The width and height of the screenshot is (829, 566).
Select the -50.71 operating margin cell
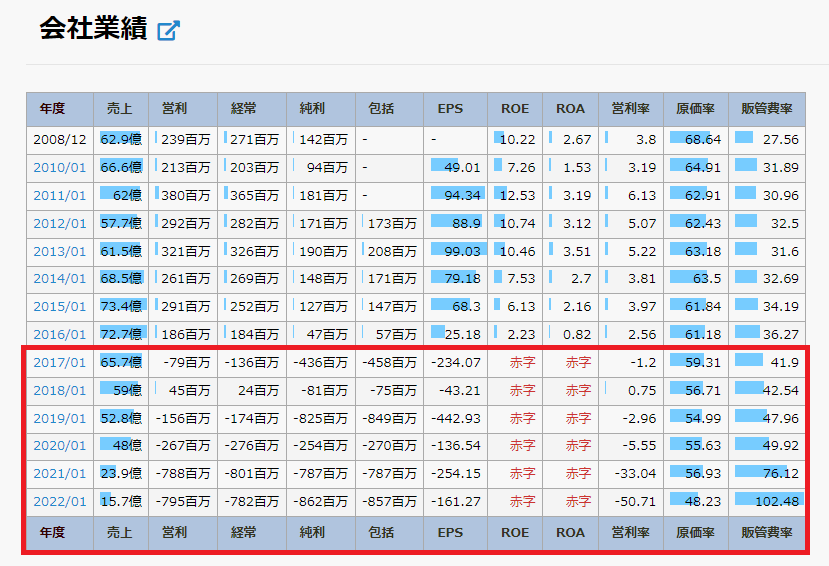631,502
